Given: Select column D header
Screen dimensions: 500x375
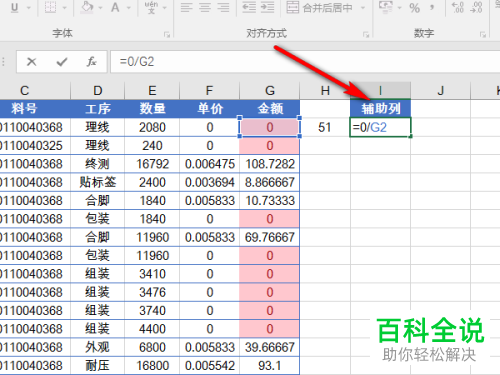Looking at the screenshot, I should (97, 90).
